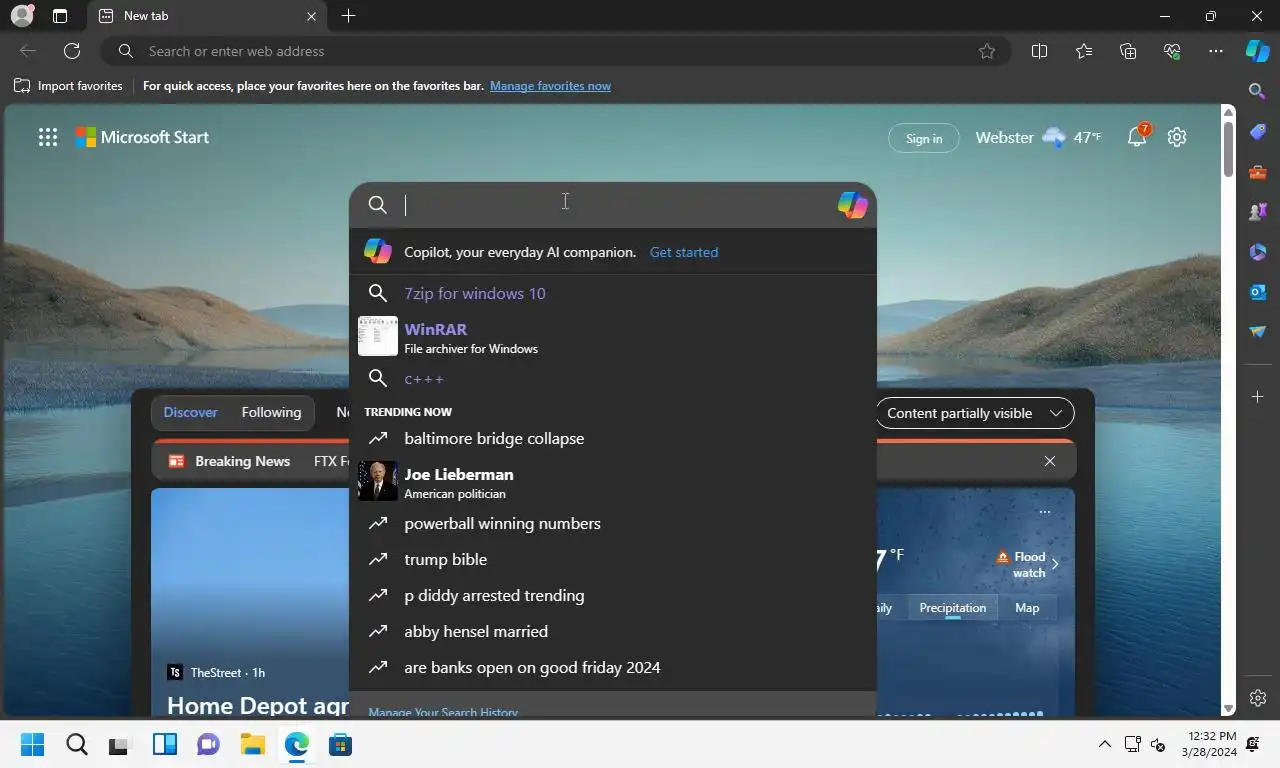Open split screen view
This screenshot has width=1280, height=768.
tap(1039, 51)
